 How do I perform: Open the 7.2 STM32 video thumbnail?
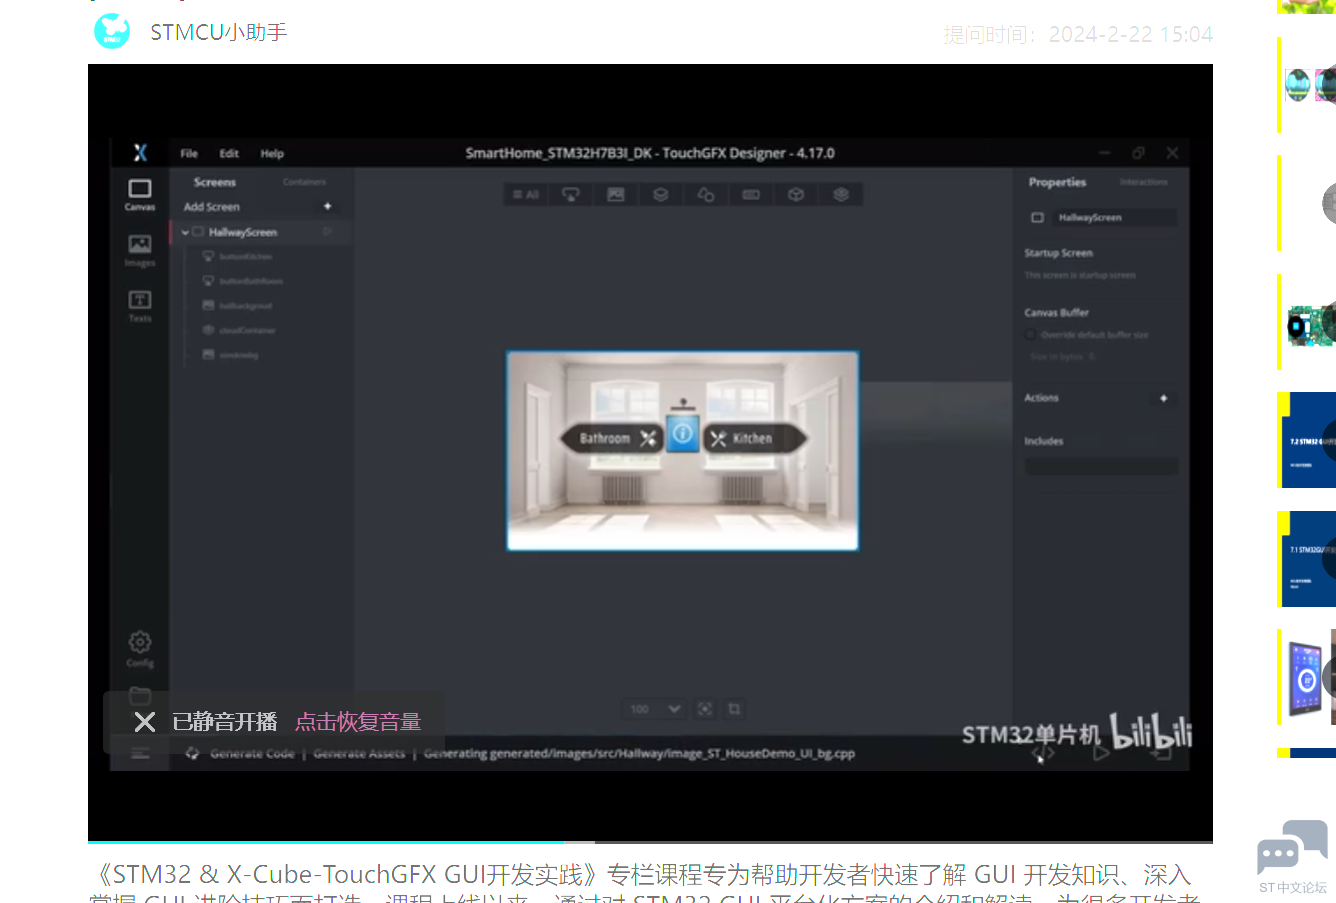1307,440
